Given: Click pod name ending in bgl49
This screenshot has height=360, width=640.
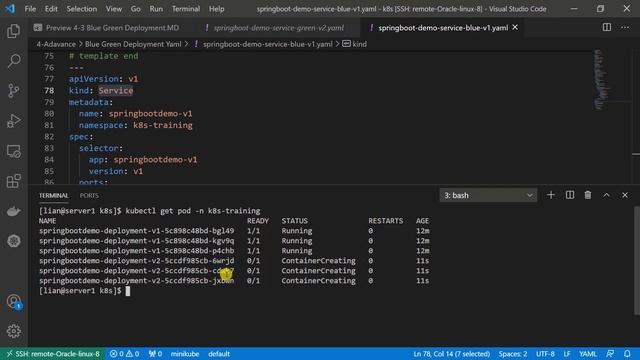Looking at the screenshot, I should tap(137, 231).
